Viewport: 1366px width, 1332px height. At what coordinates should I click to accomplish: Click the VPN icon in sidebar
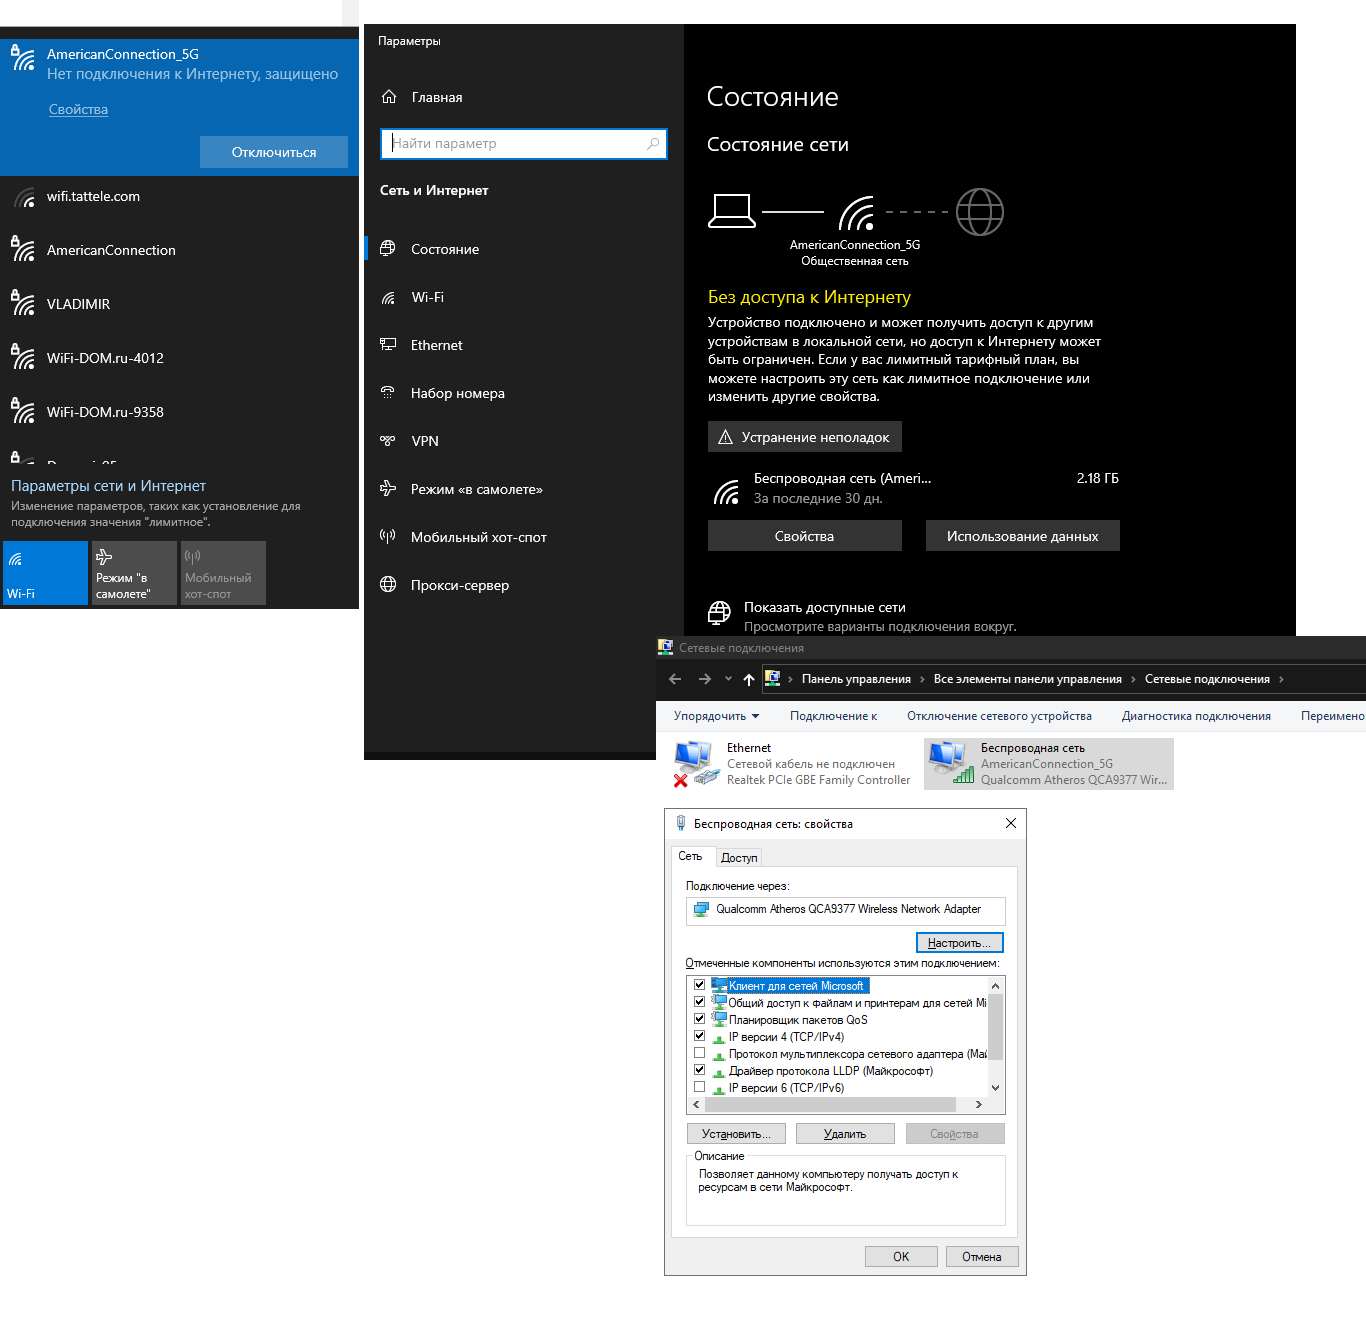[388, 441]
